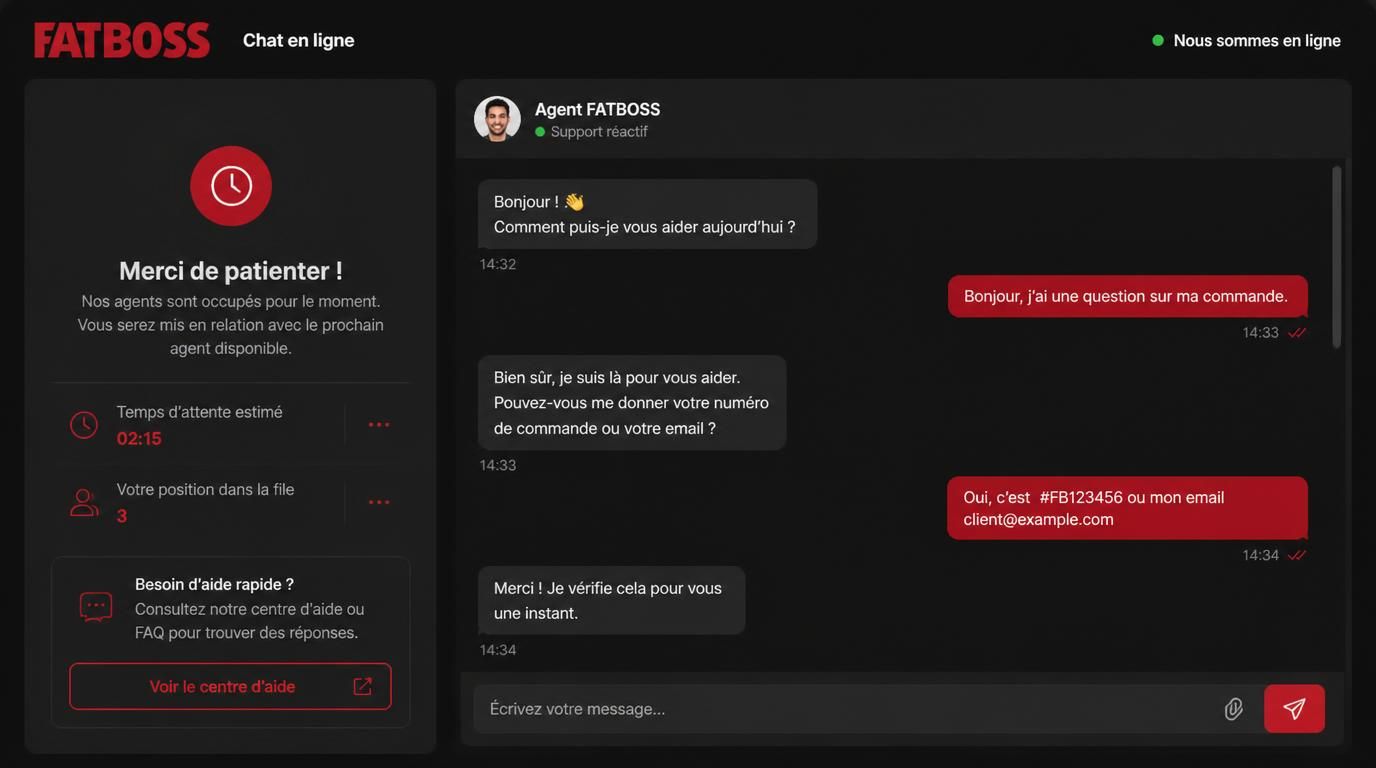Screen dimensions: 1376x768
Task: Click the chat conversation scrollbar
Action: pos(1337,257)
